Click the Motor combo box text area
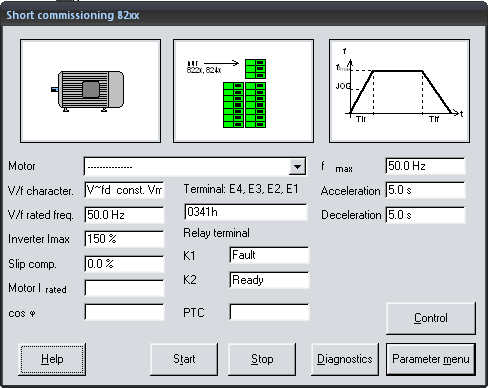 pyautogui.click(x=187, y=166)
